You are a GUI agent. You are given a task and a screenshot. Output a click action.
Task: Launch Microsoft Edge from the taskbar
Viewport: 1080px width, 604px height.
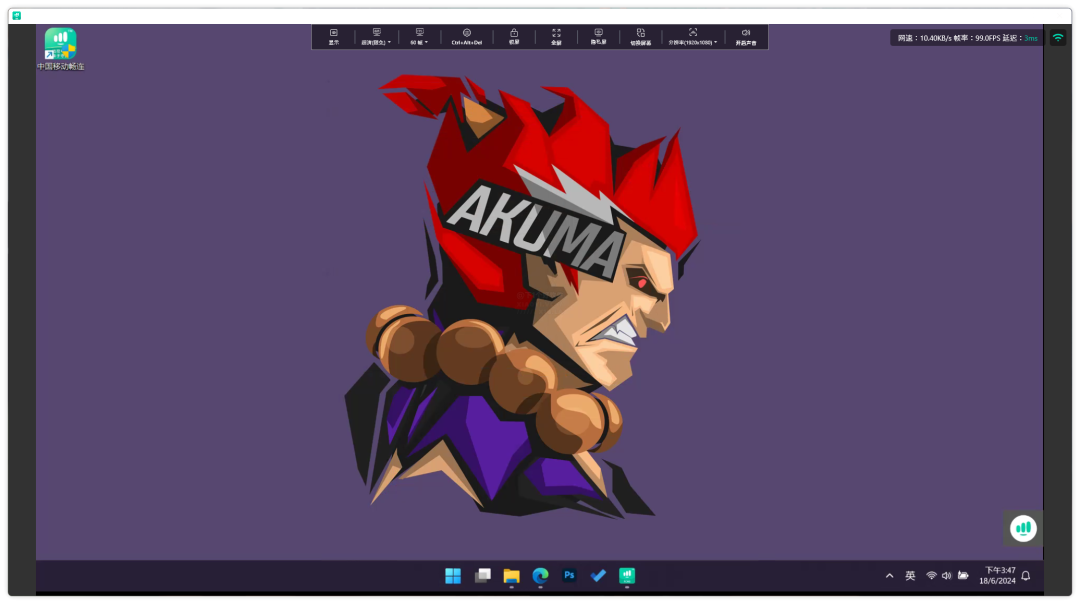(541, 576)
